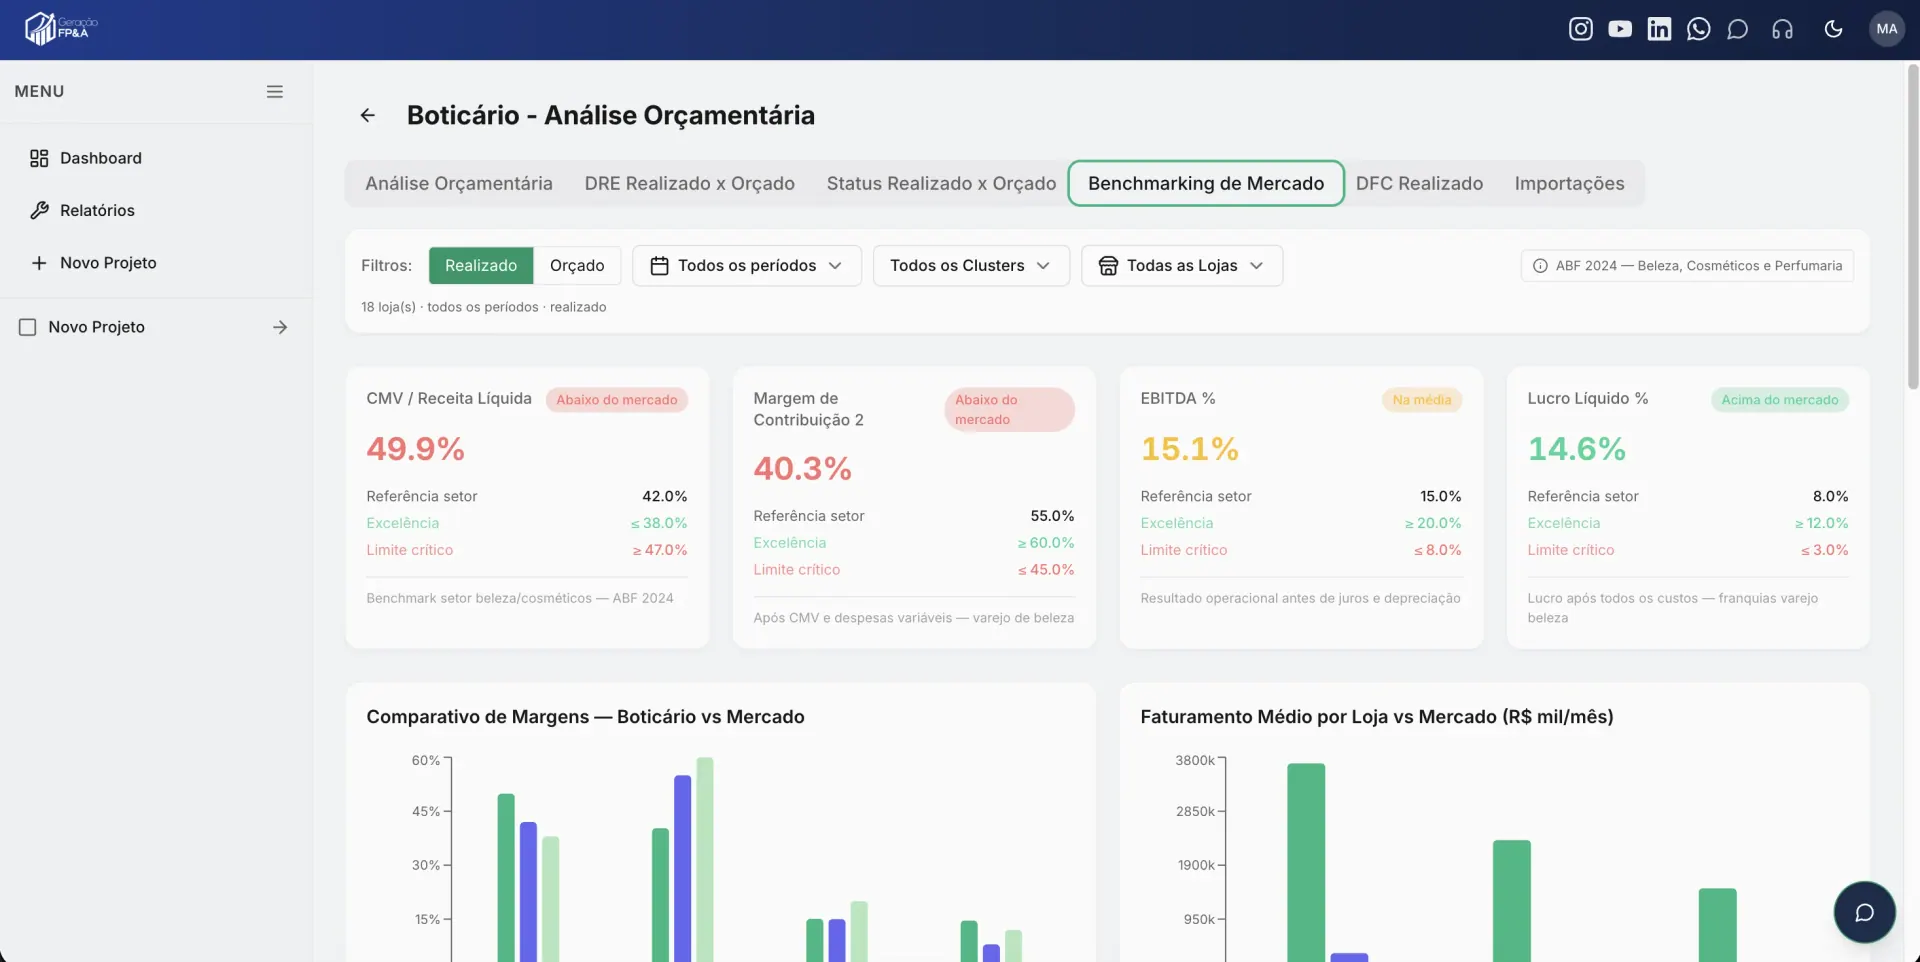Click the Acima do mercado badge

[1779, 400]
